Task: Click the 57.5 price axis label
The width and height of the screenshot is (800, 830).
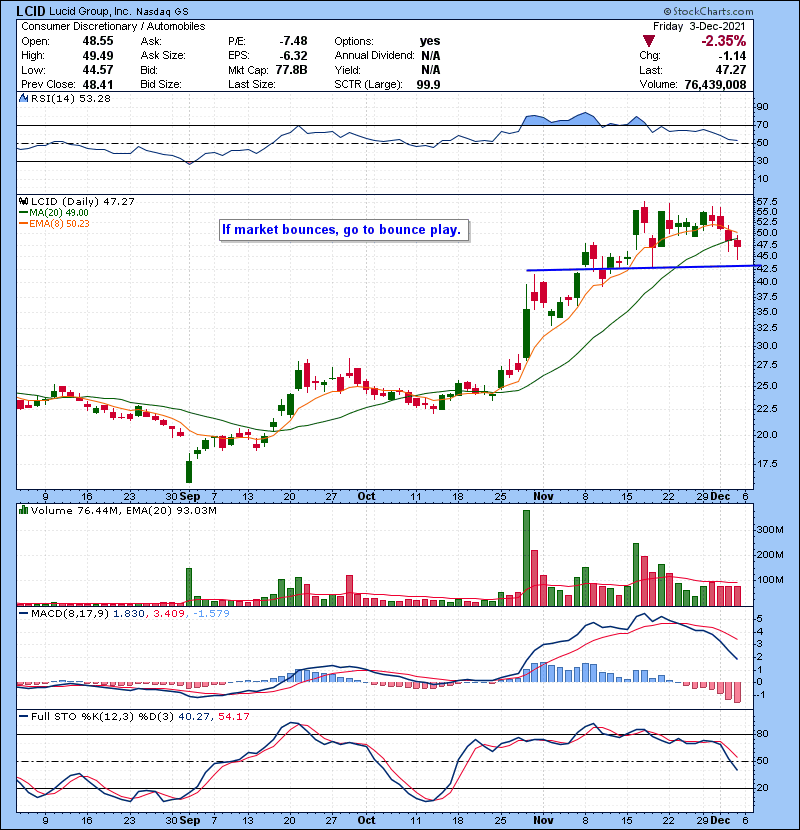Action: click(x=767, y=202)
